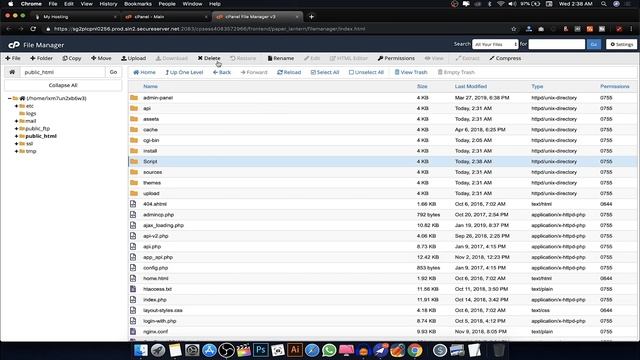Open Chrome History menu
The height and width of the screenshot is (360, 640).
(x=108, y=4)
